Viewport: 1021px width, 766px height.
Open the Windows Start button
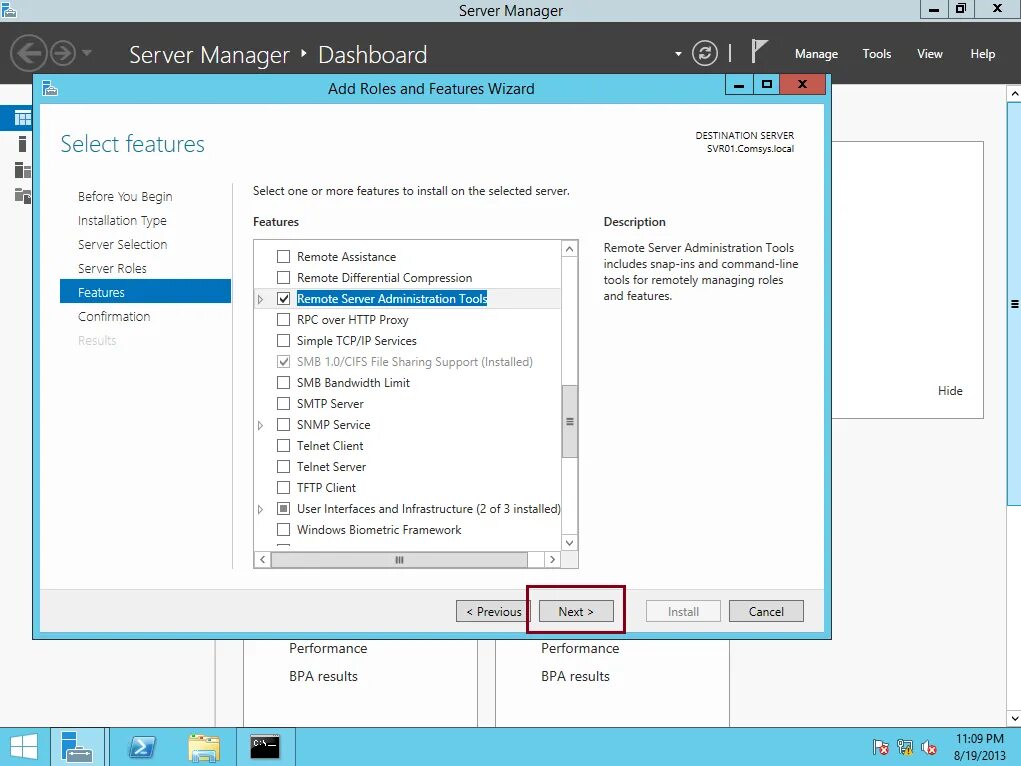click(x=23, y=746)
